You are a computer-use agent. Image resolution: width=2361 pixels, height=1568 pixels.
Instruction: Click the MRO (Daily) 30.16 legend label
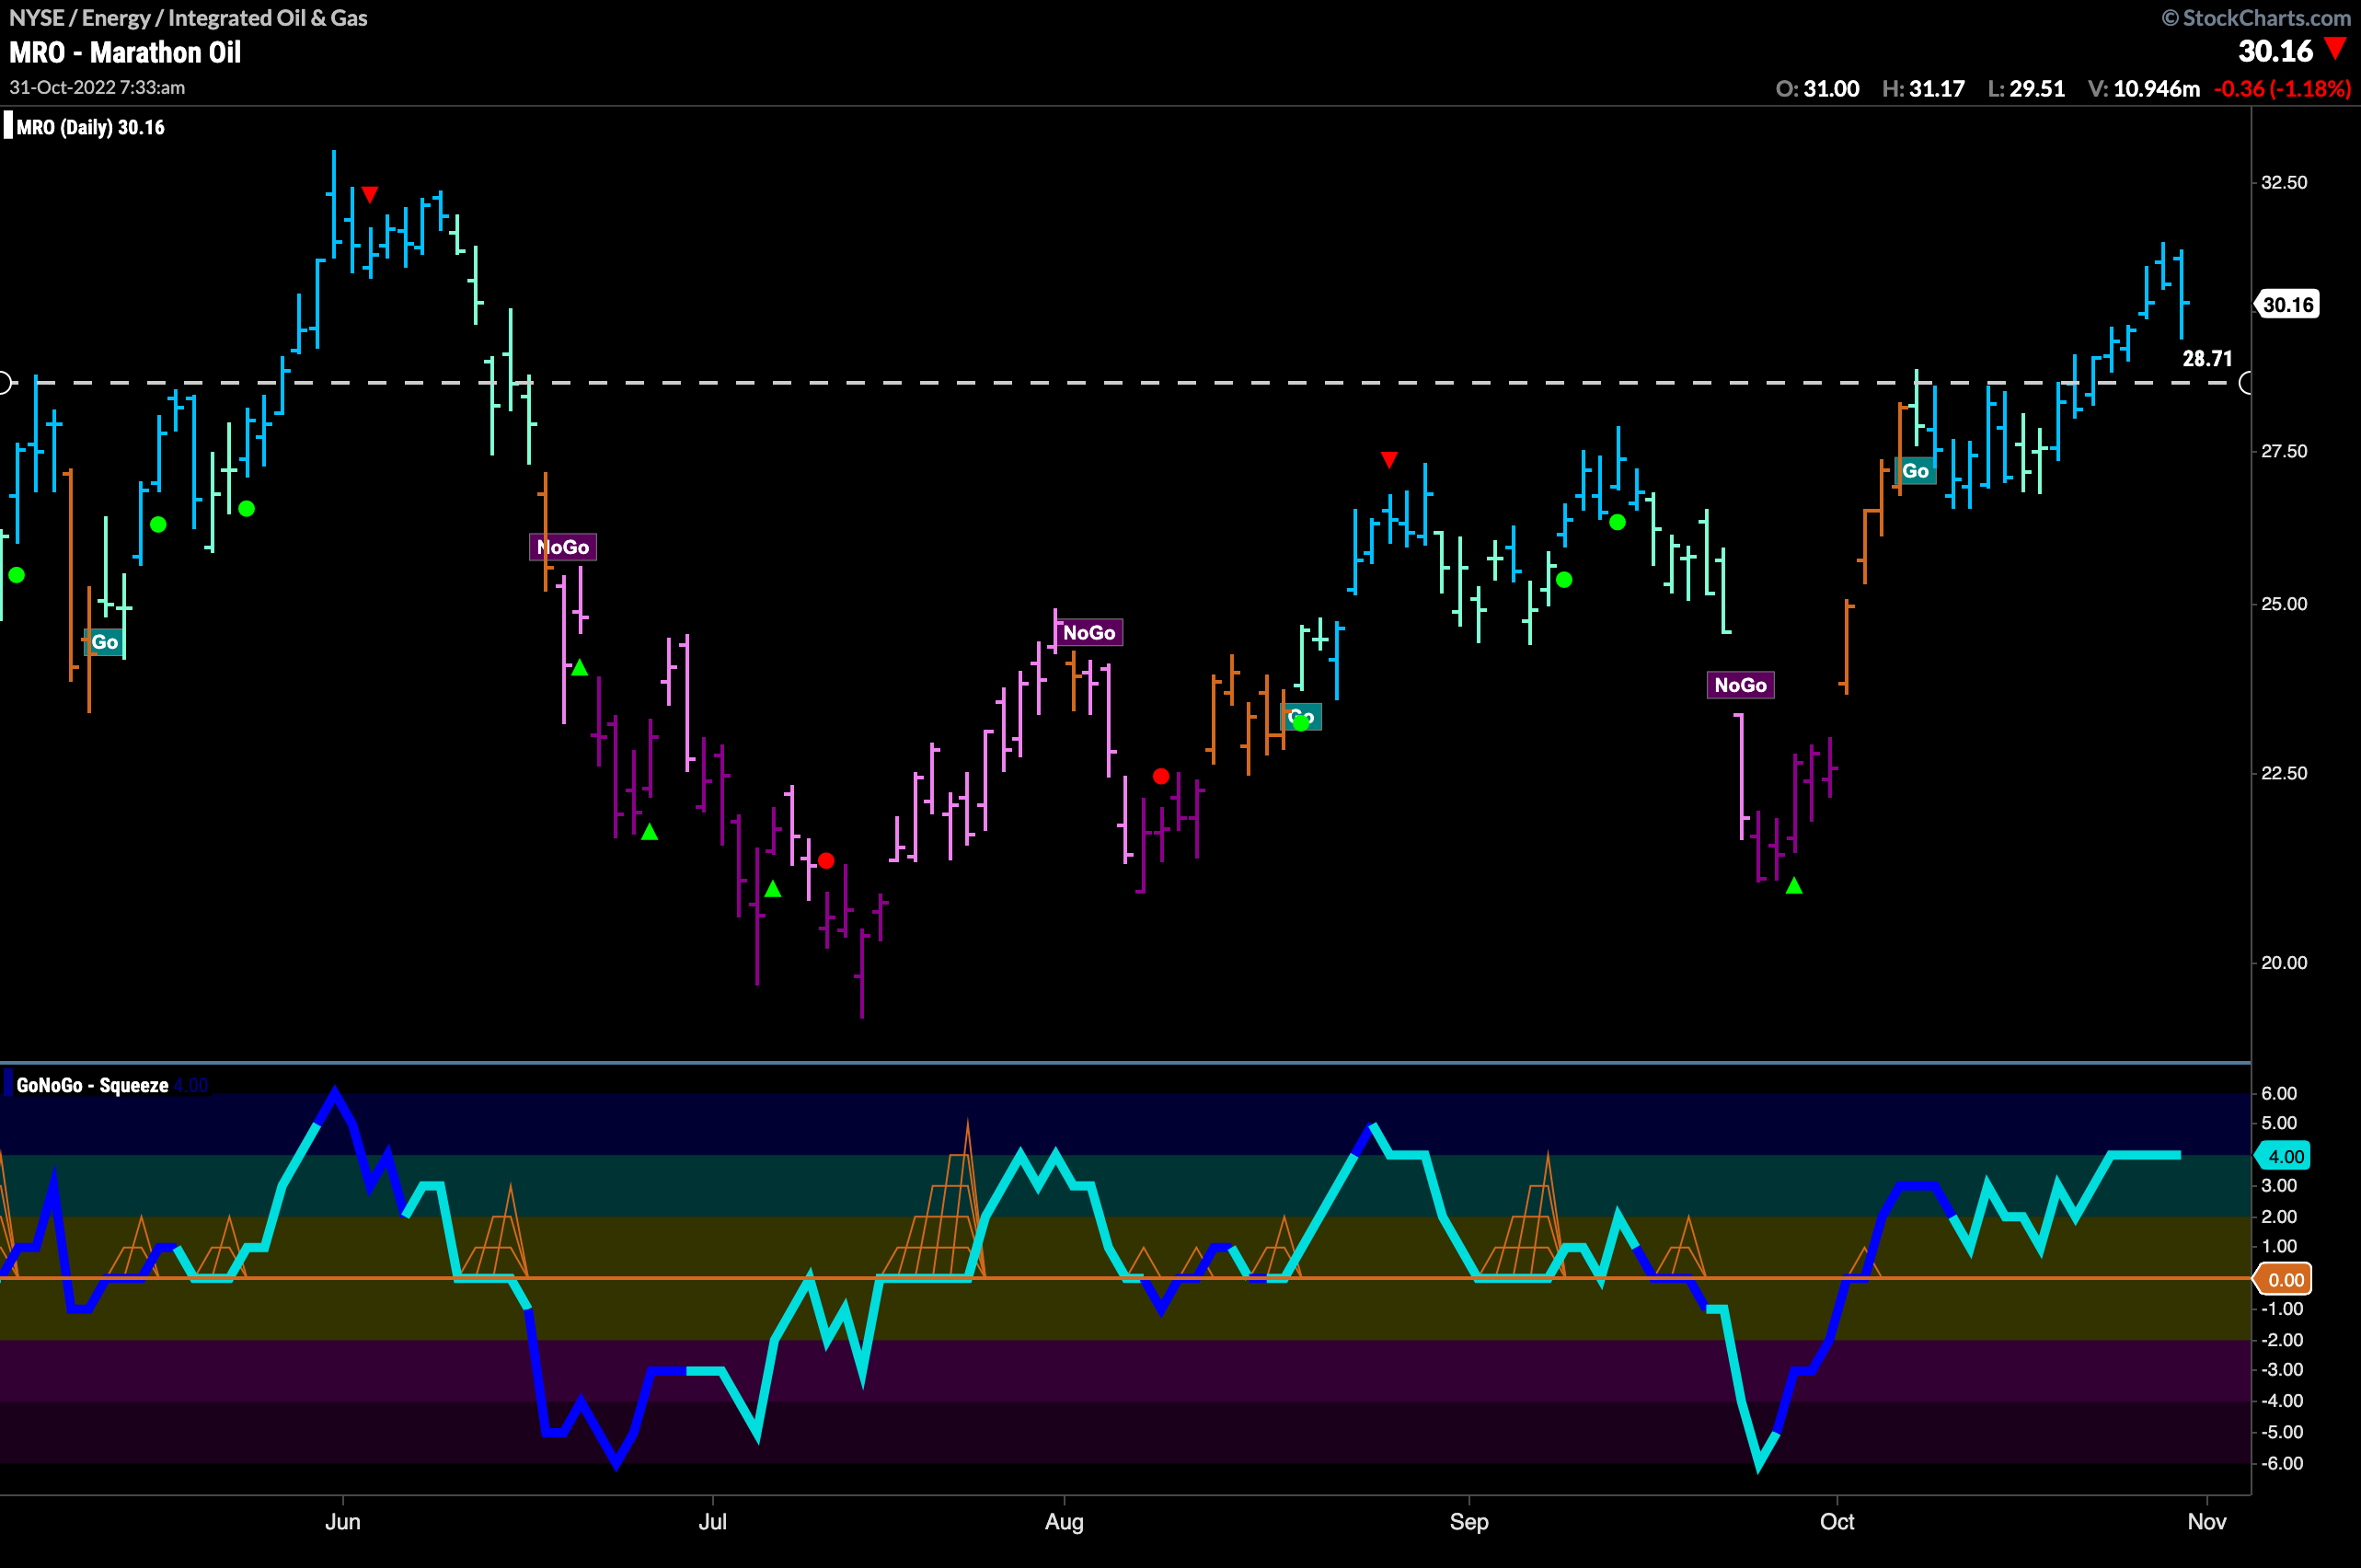[x=90, y=127]
